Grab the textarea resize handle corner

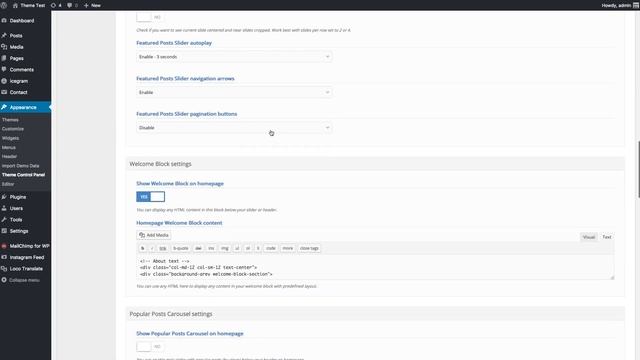pos(612,278)
